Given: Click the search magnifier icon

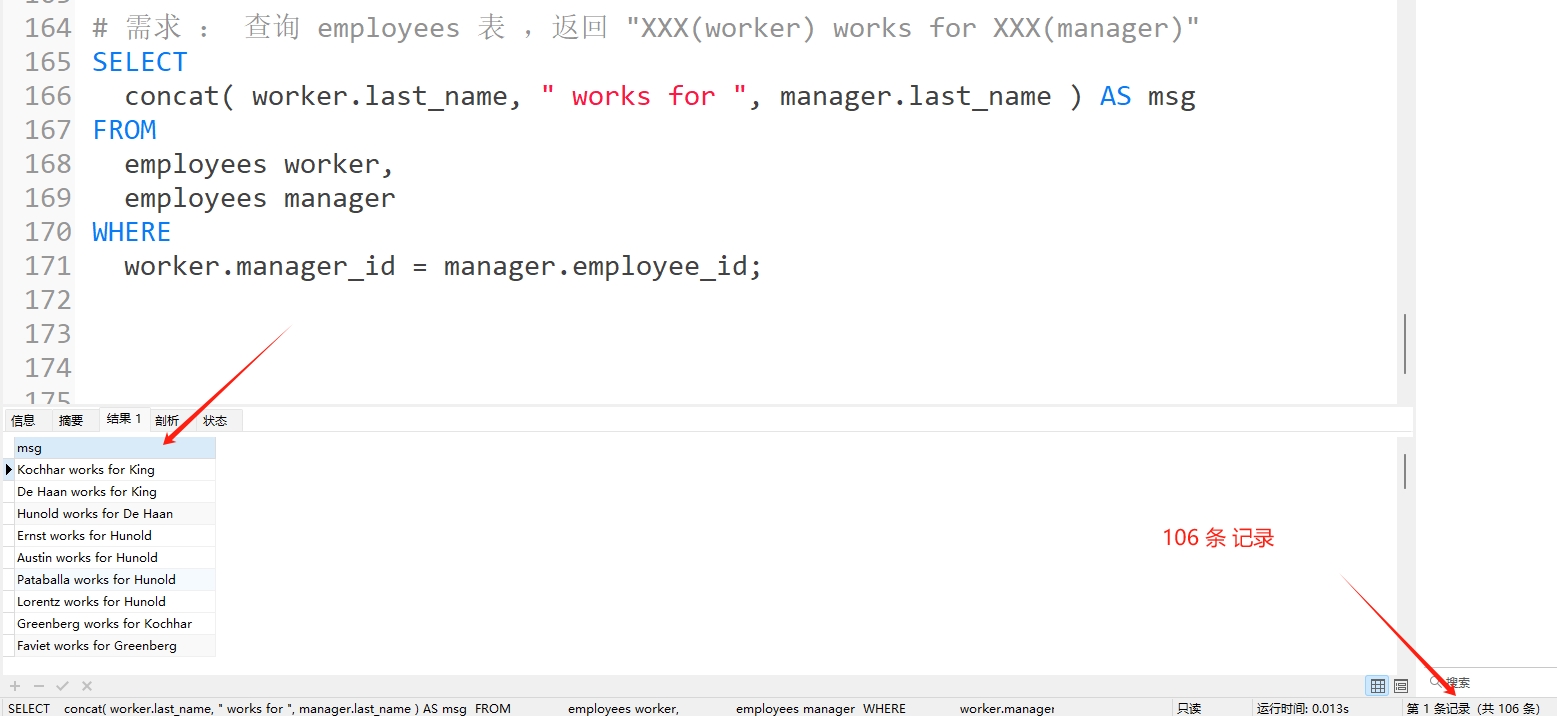Looking at the screenshot, I should 1437,682.
